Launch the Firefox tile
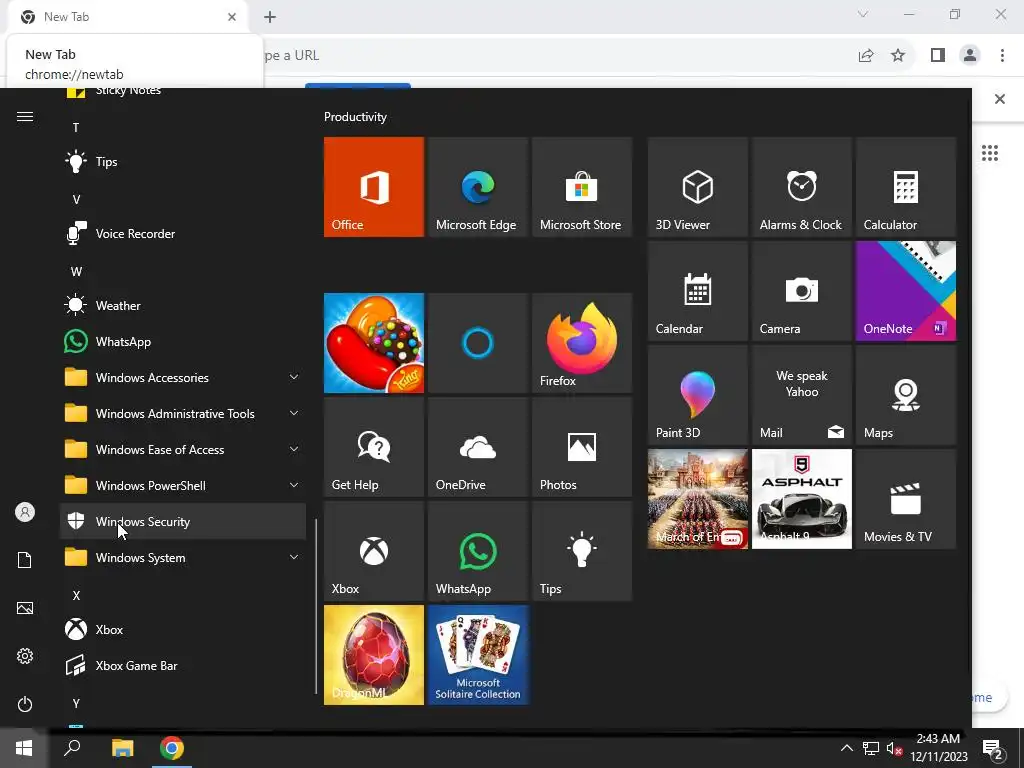1024x768 pixels. coord(582,343)
